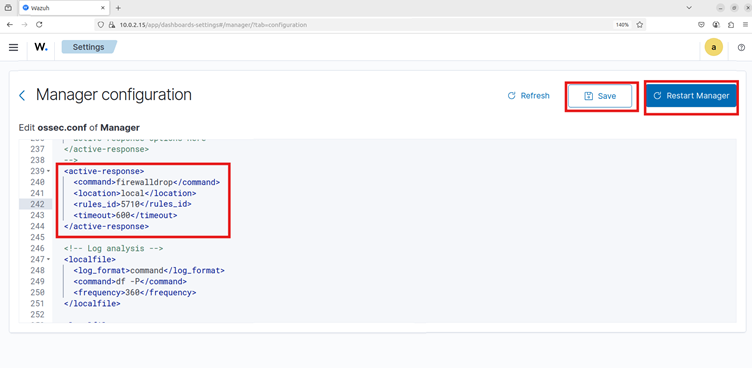
Task: Reload the page in the browser
Action: tap(39, 24)
